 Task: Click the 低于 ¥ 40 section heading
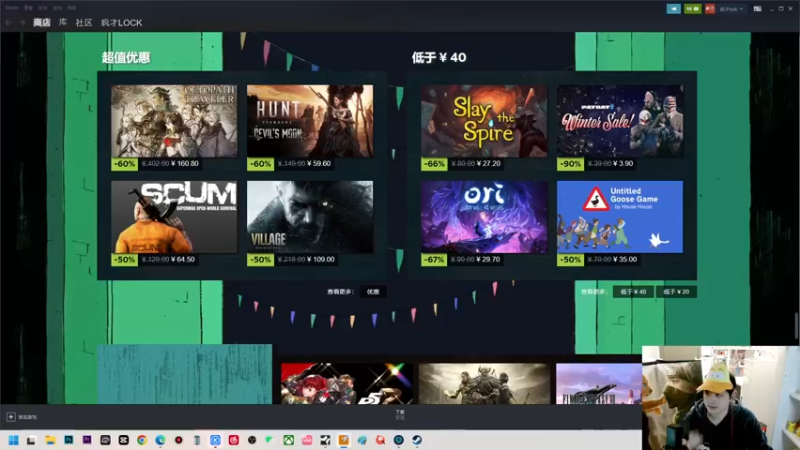(x=439, y=57)
